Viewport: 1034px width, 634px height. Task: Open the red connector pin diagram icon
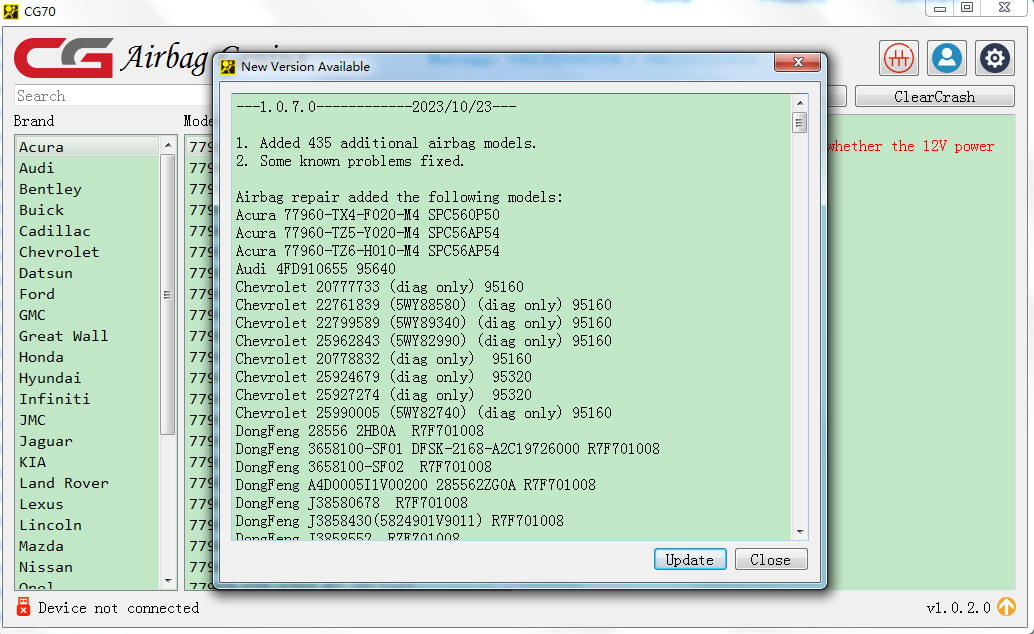(x=899, y=58)
